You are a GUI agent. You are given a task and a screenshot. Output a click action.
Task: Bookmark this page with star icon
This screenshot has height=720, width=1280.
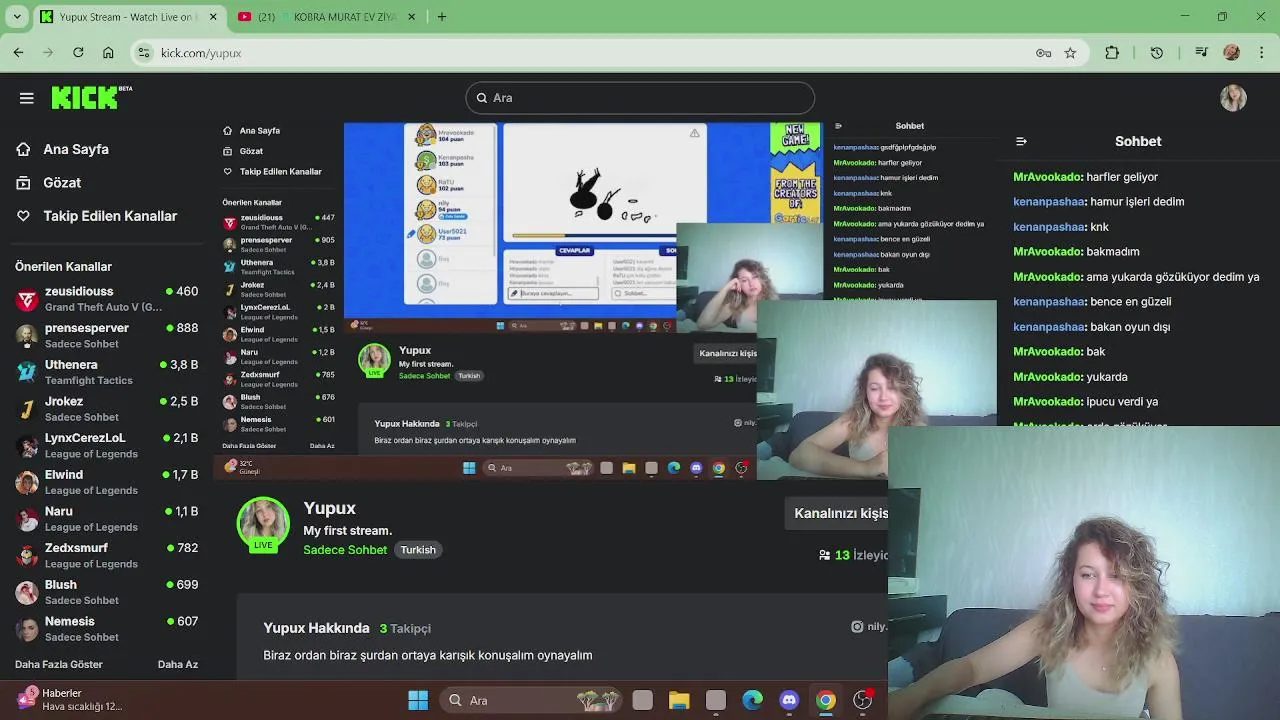pyautogui.click(x=1070, y=53)
